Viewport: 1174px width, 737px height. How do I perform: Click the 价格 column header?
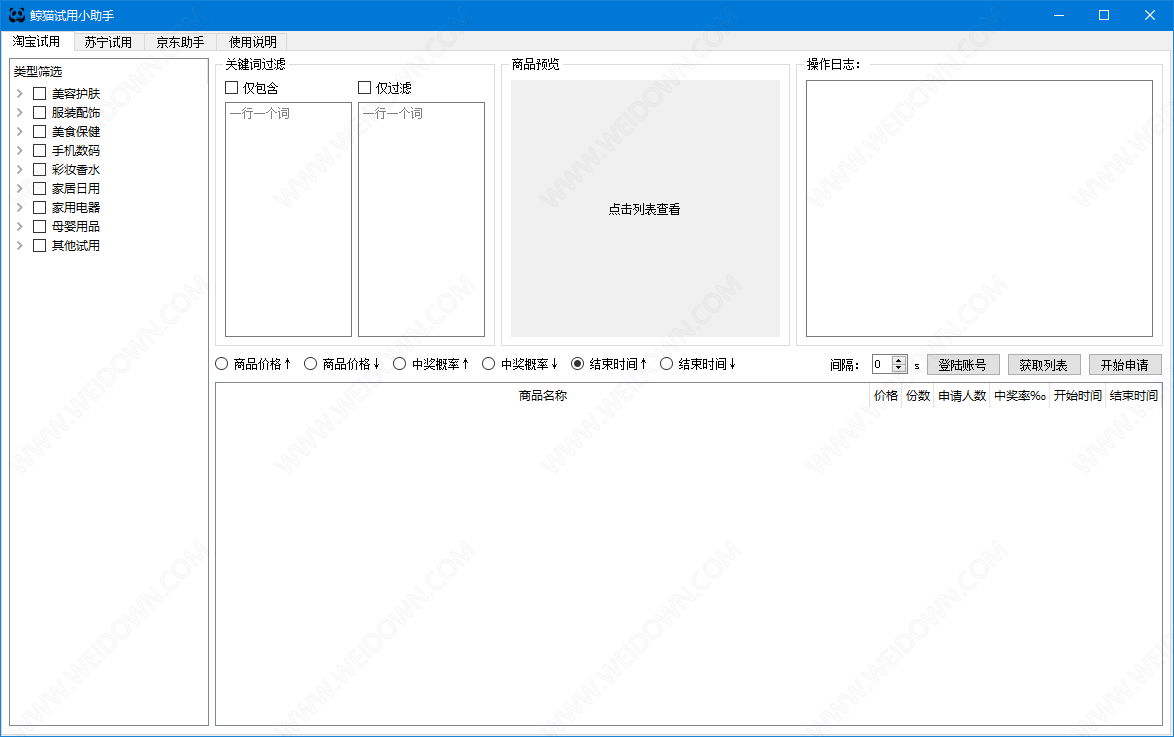click(886, 395)
